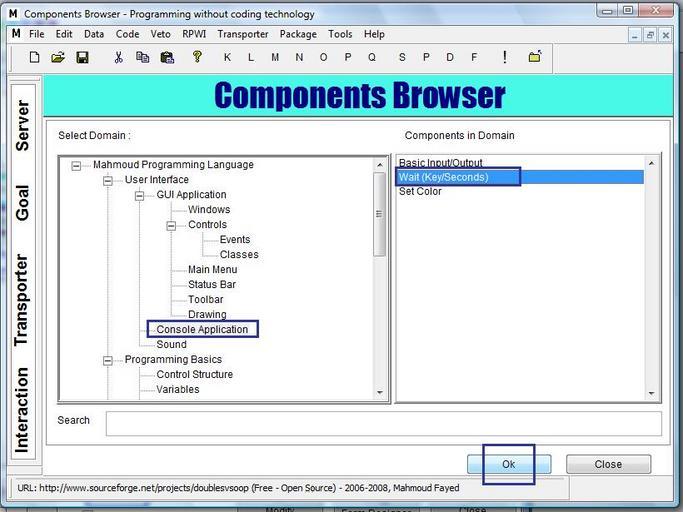Click the exclamation mark toolbar icon

504,57
